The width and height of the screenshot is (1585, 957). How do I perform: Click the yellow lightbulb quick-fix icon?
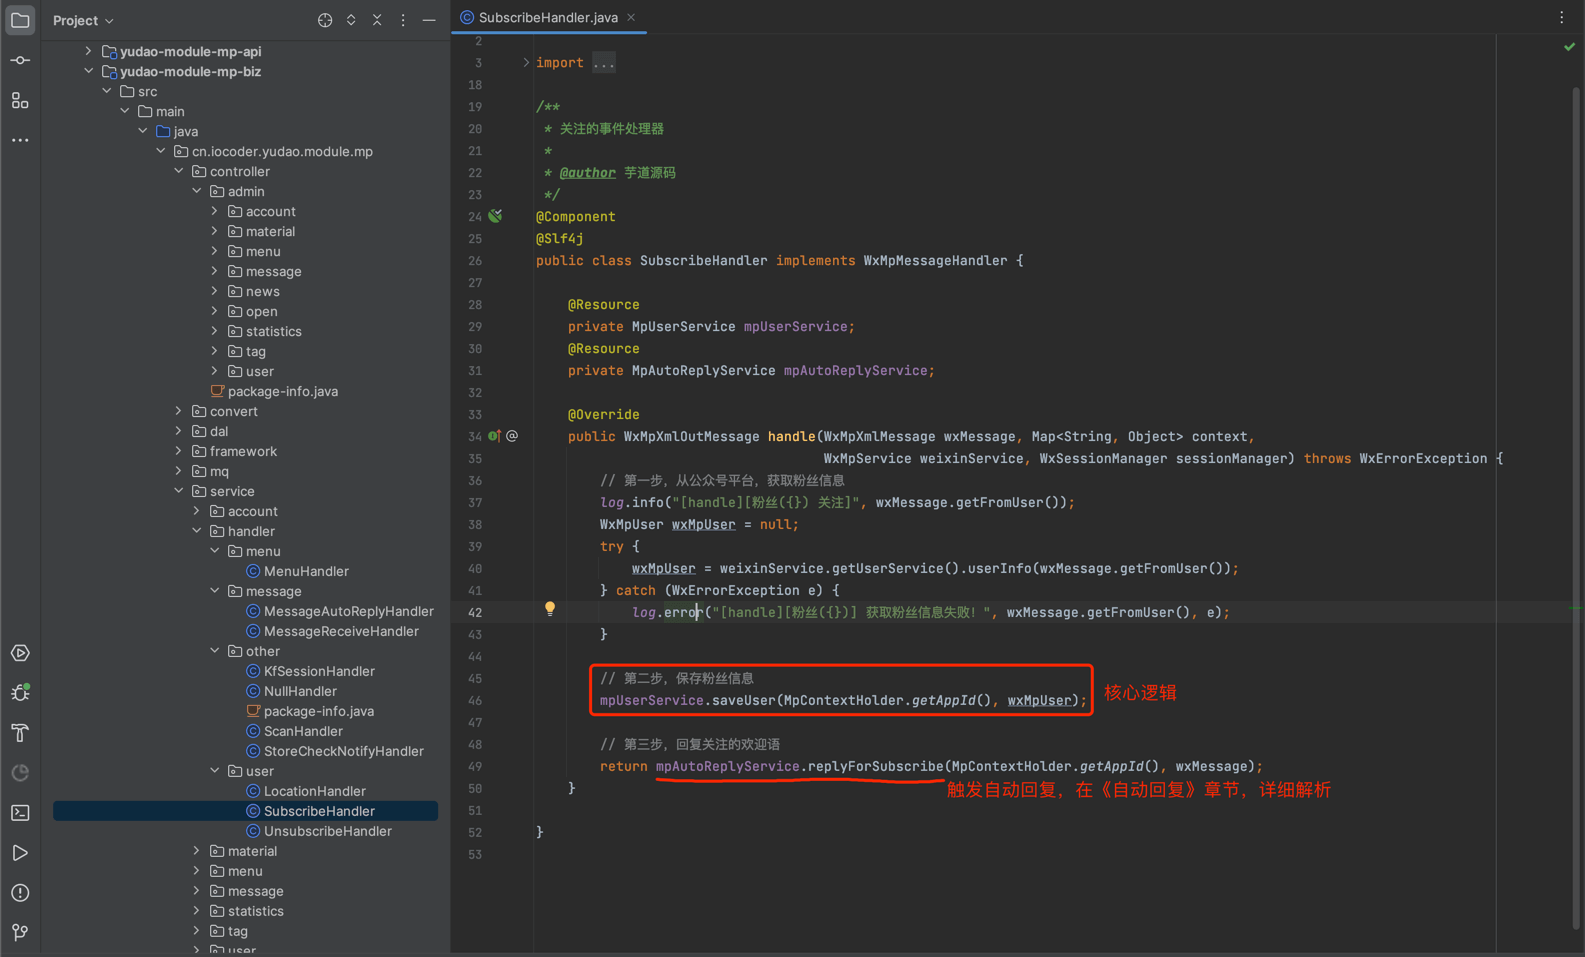549,608
